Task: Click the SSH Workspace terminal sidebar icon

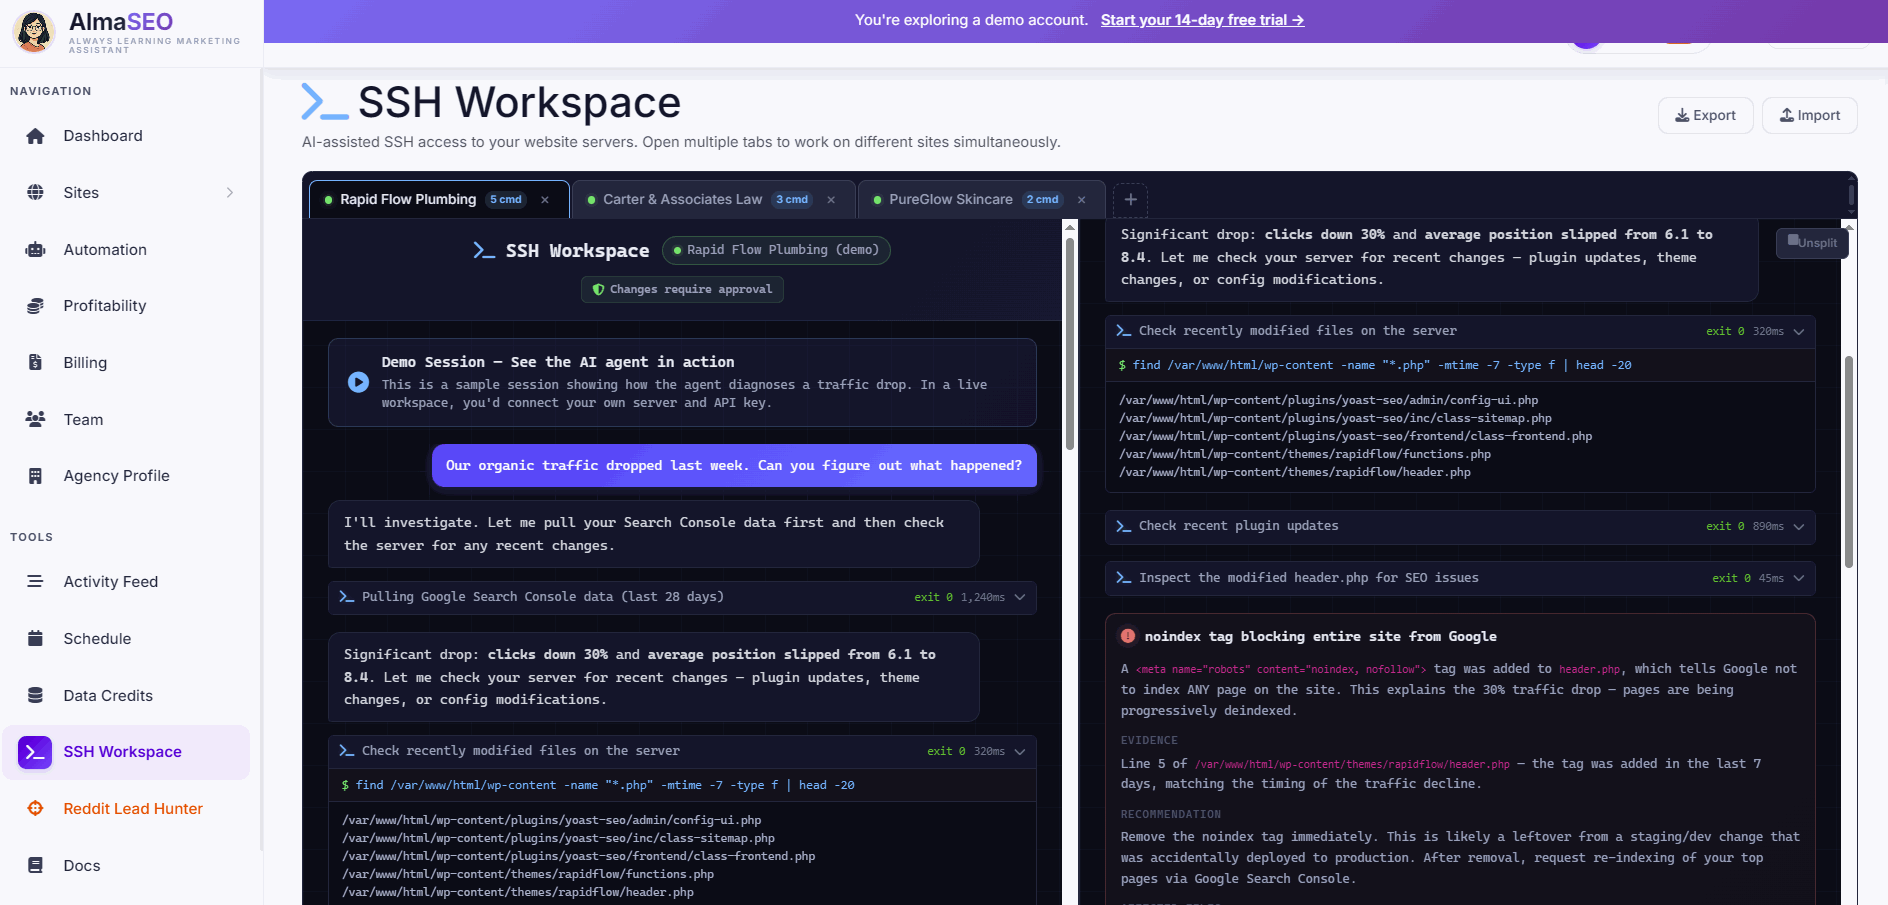Action: [35, 752]
